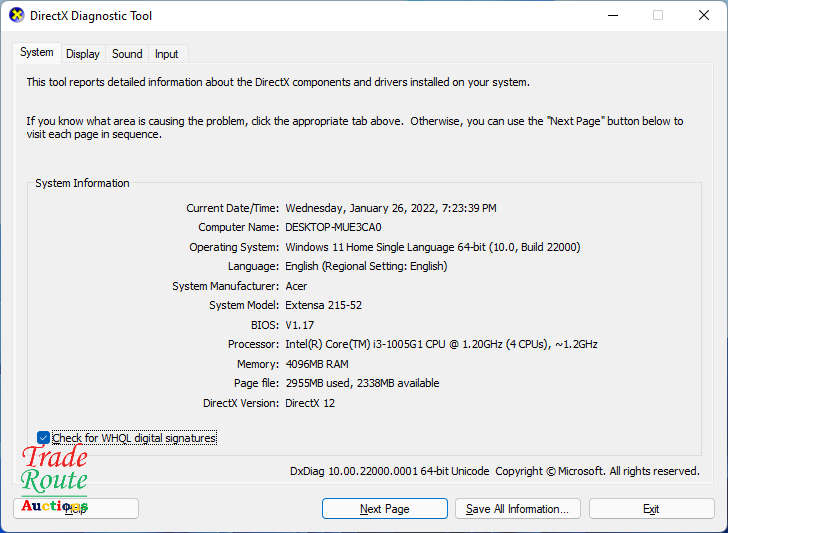
Task: Toggle Check for WHQL digital signatures checkbox
Action: point(43,438)
